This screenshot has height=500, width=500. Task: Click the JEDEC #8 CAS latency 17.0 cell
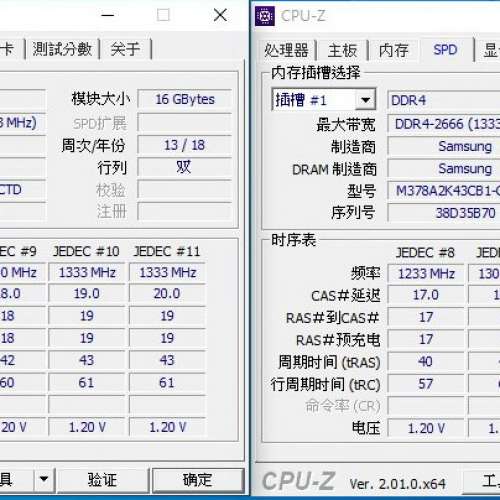click(426, 295)
